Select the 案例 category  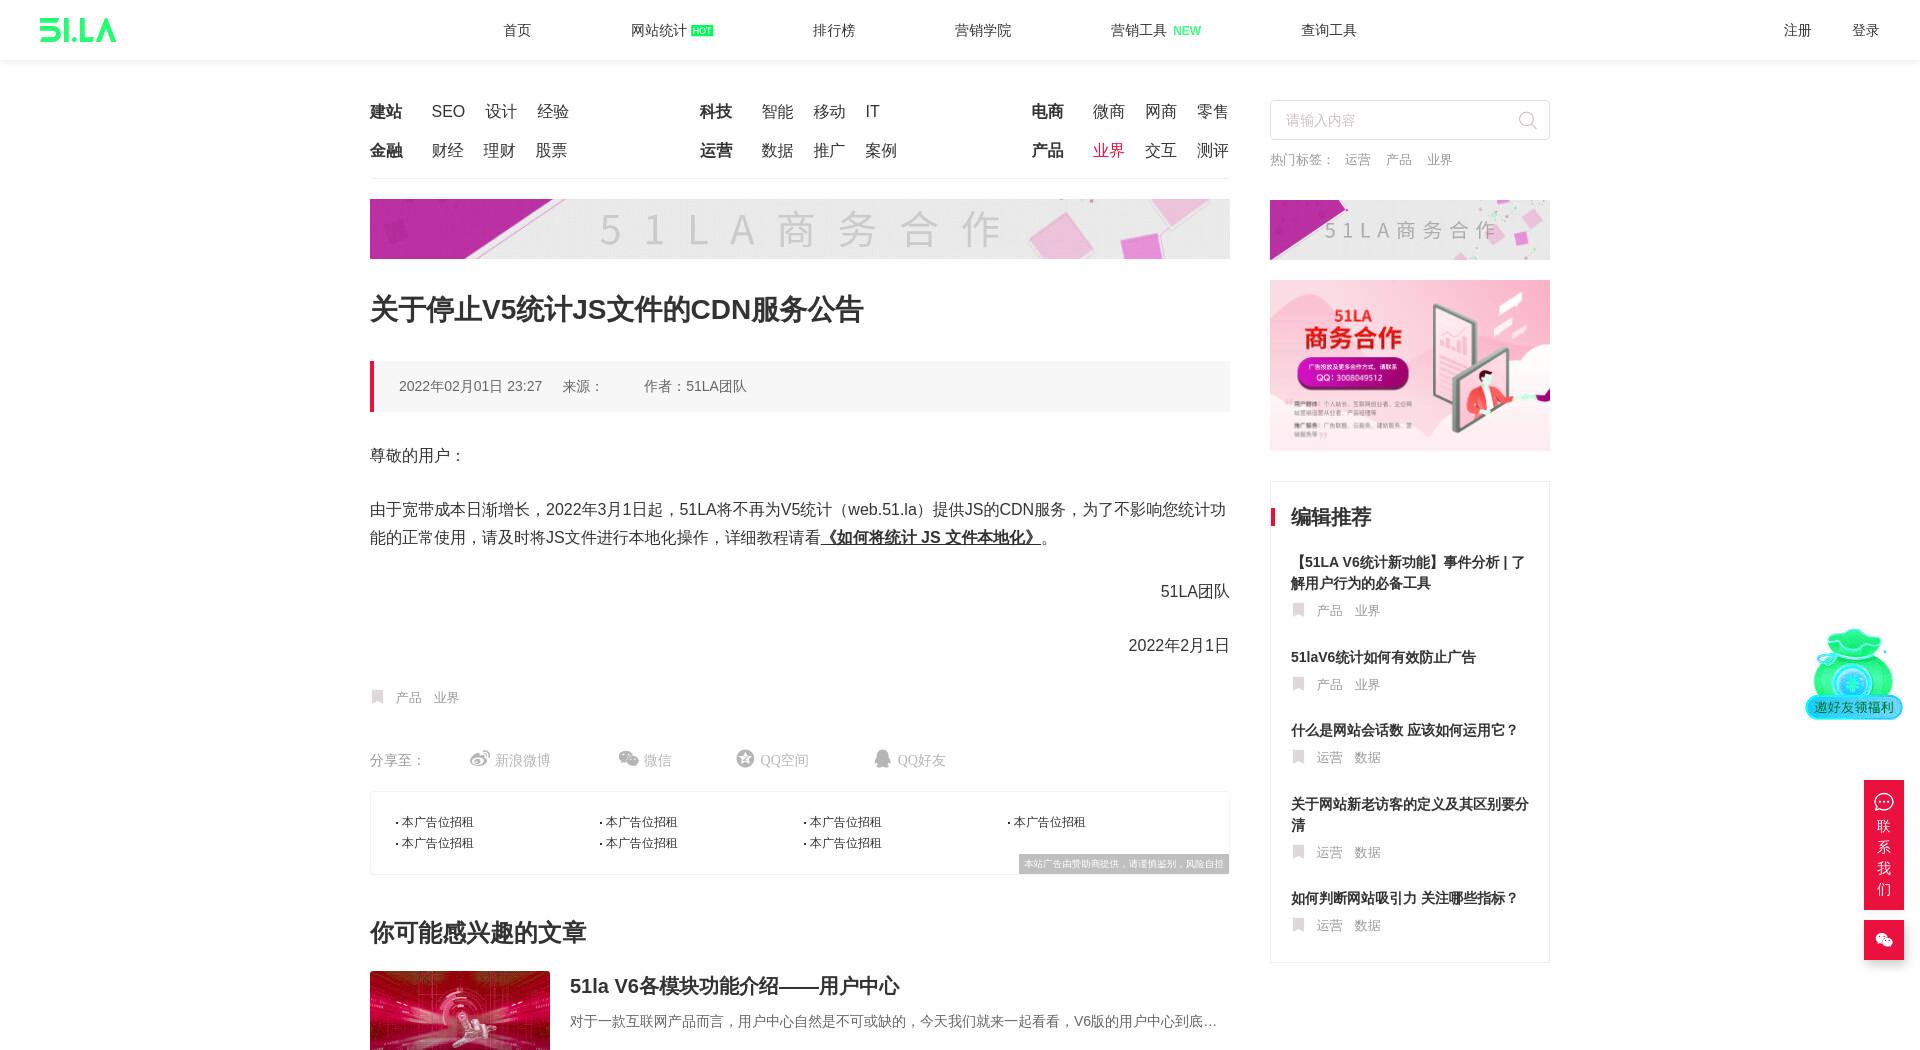point(881,151)
